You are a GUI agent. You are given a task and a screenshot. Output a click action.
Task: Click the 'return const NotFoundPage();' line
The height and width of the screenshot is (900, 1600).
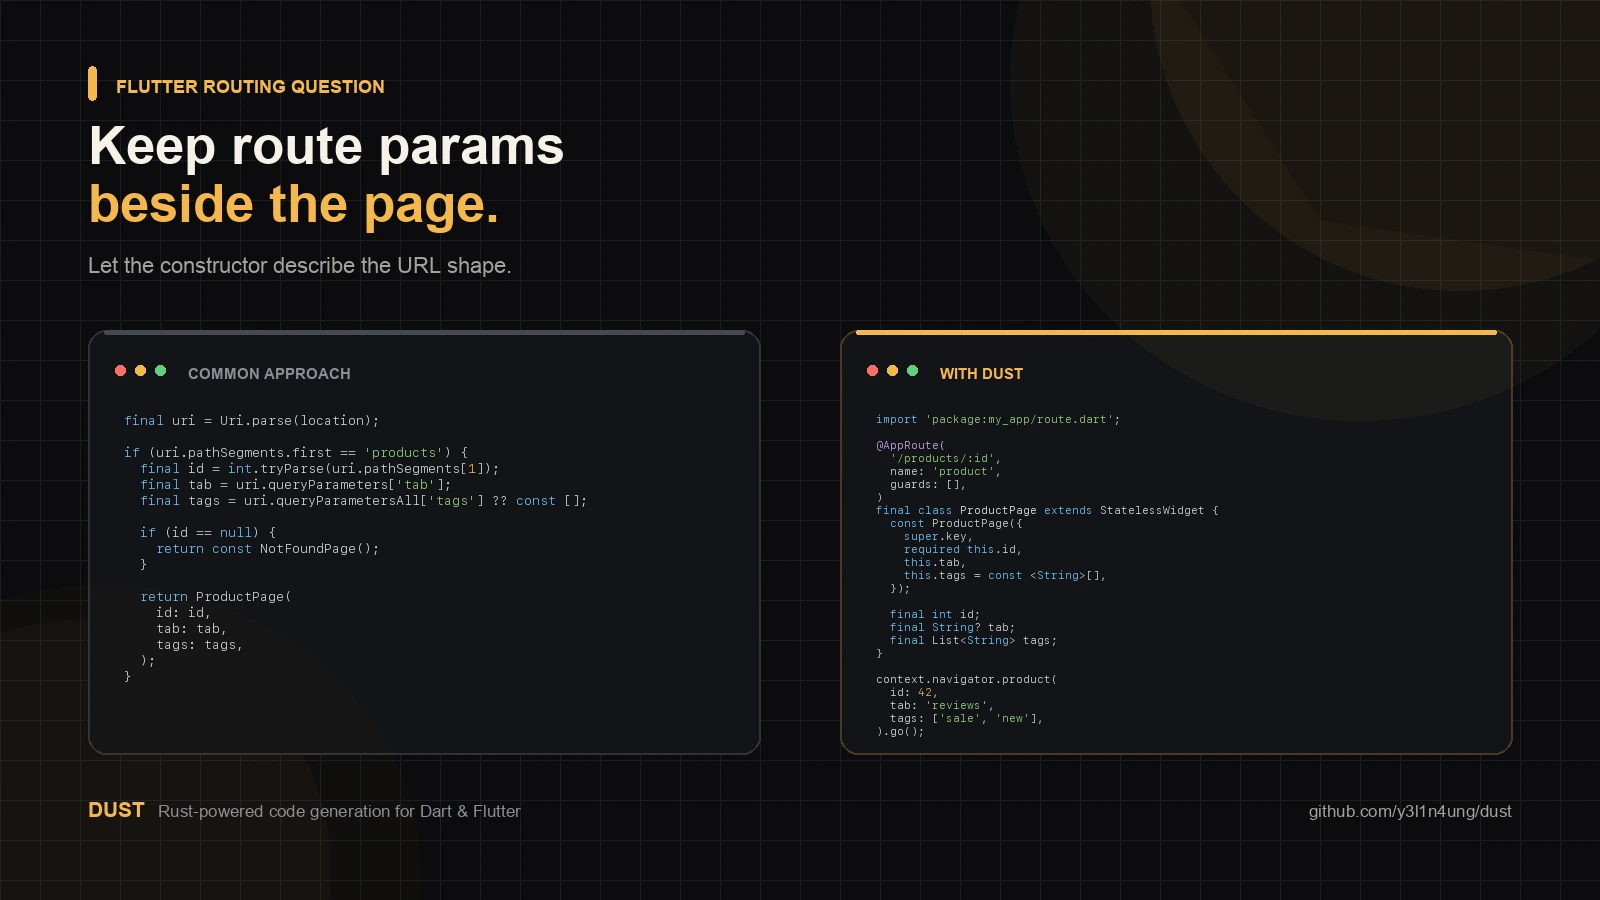point(267,549)
